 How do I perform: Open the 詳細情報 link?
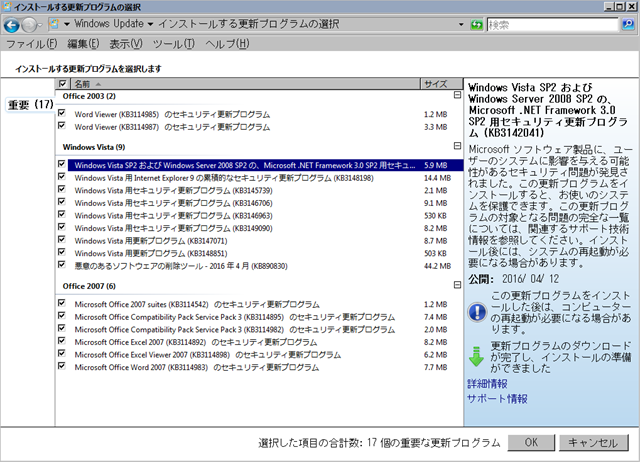pos(487,384)
